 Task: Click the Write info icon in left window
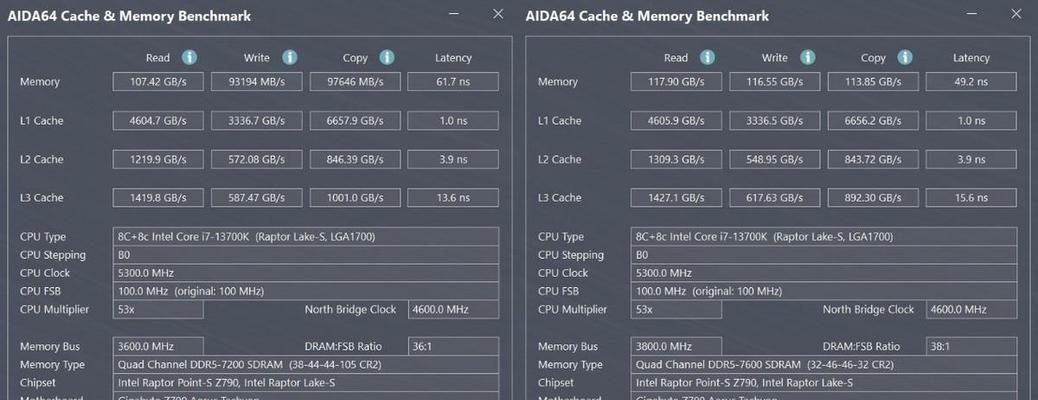289,58
